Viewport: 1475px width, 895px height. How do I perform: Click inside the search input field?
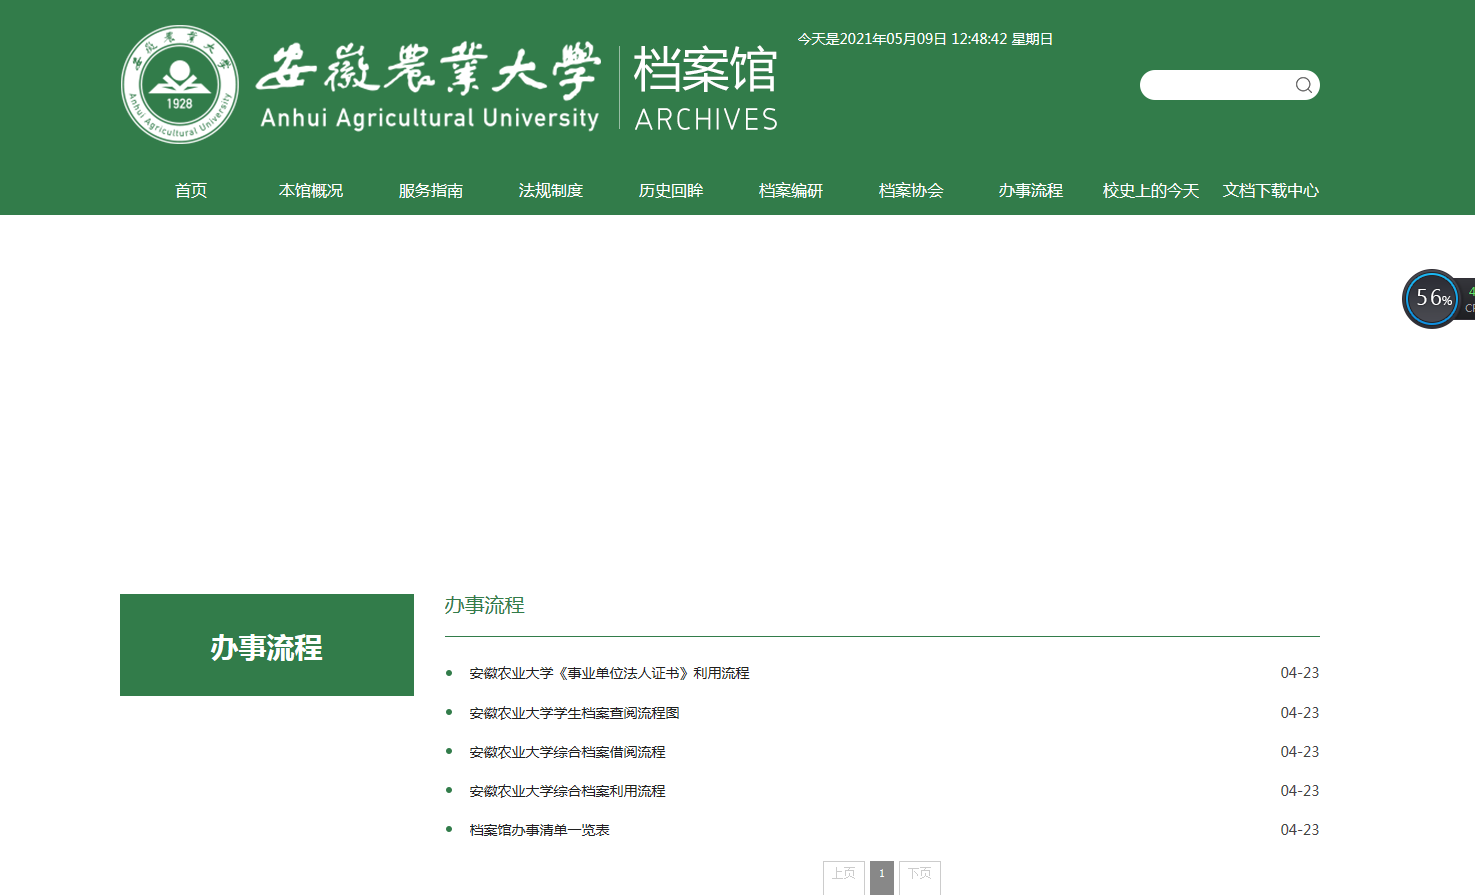pos(1215,85)
